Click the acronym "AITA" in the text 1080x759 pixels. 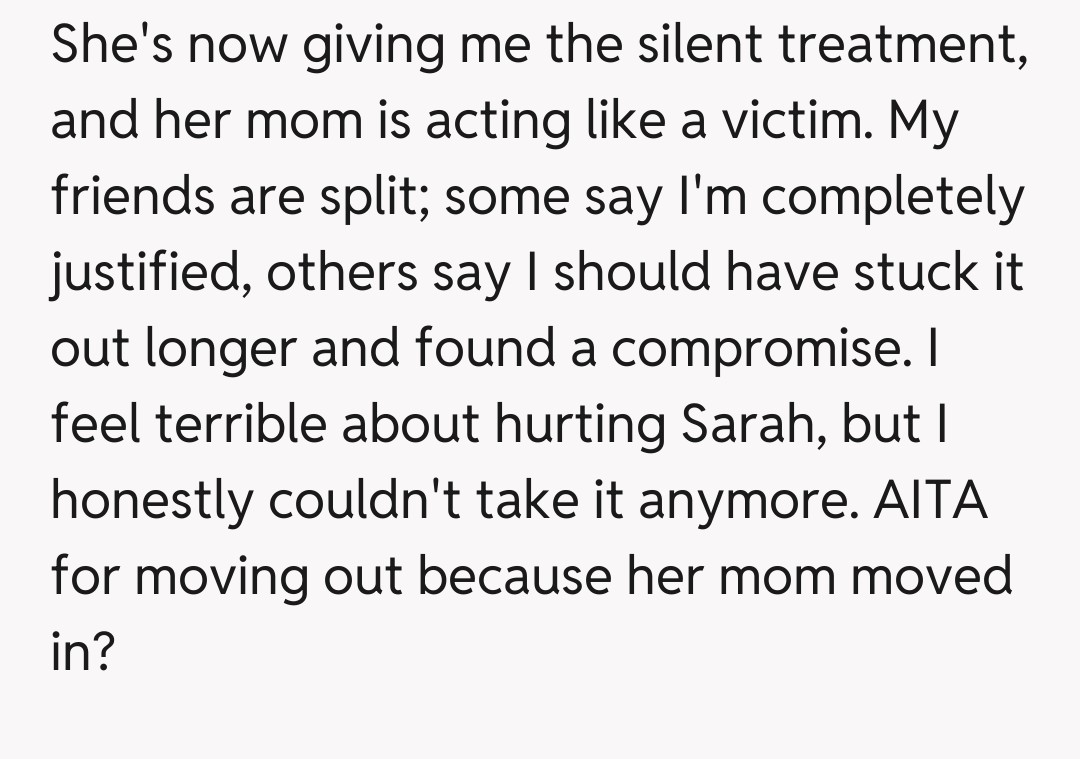(x=931, y=500)
